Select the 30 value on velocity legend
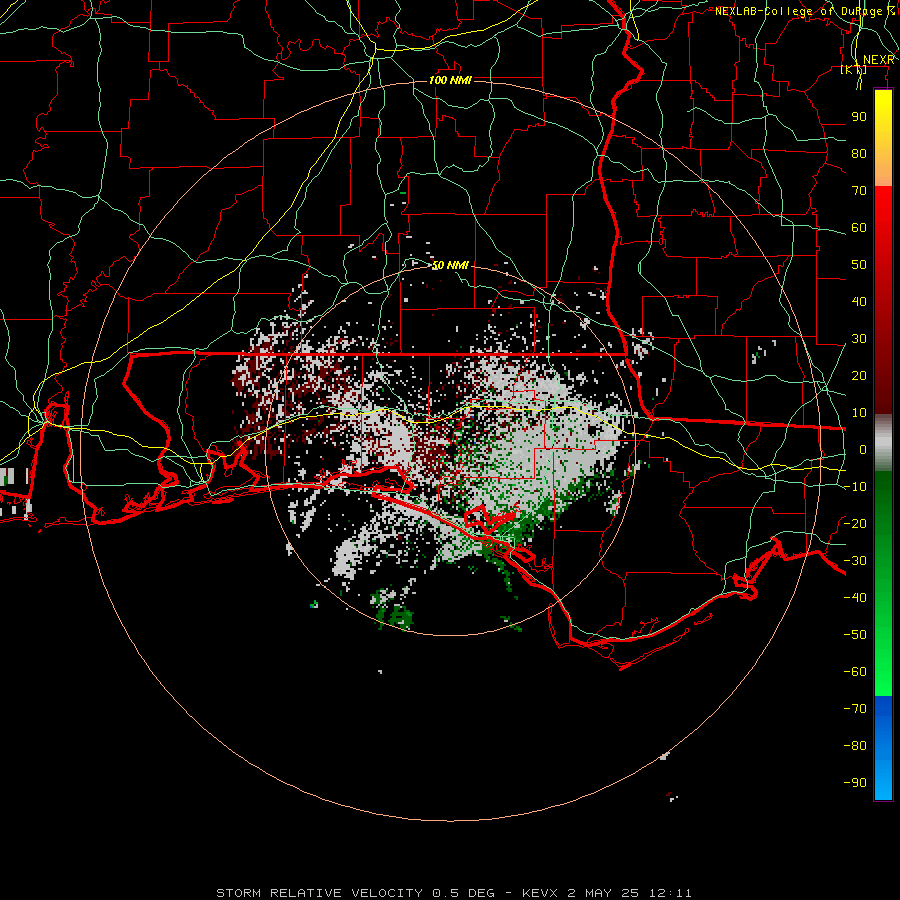The height and width of the screenshot is (900, 900). pyautogui.click(x=859, y=339)
